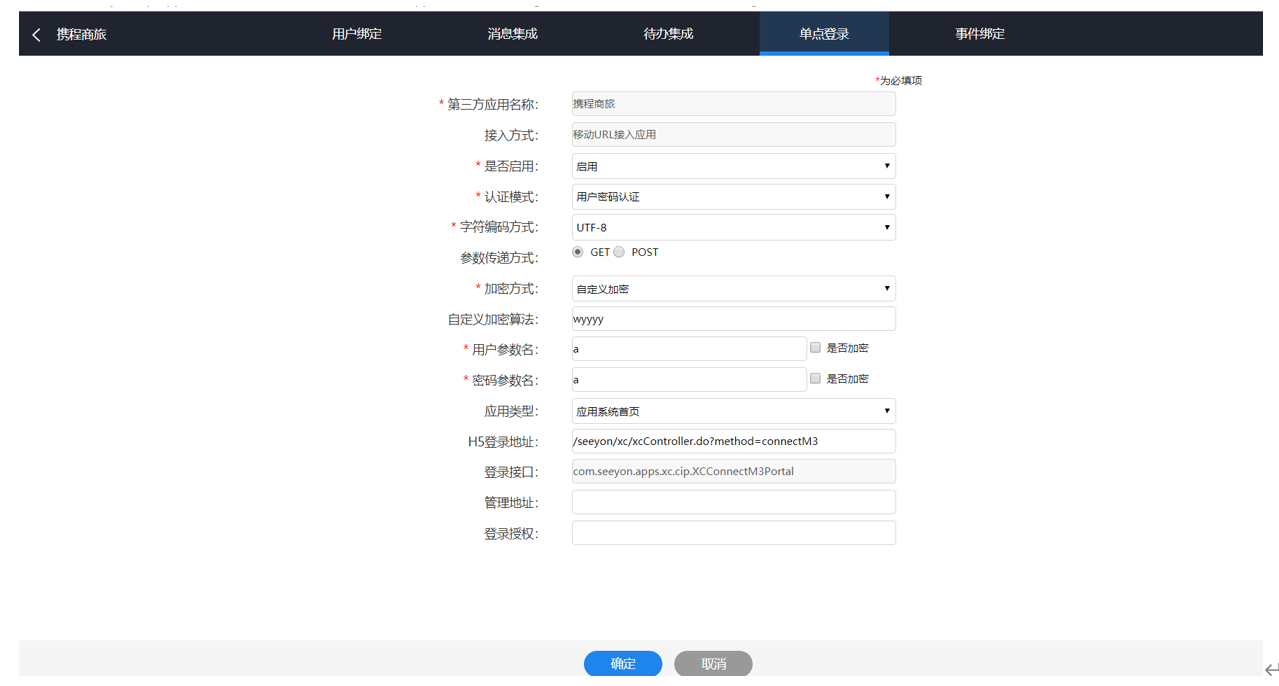Open the 消息集成 tab
This screenshot has height=686, width=1279.
513,34
